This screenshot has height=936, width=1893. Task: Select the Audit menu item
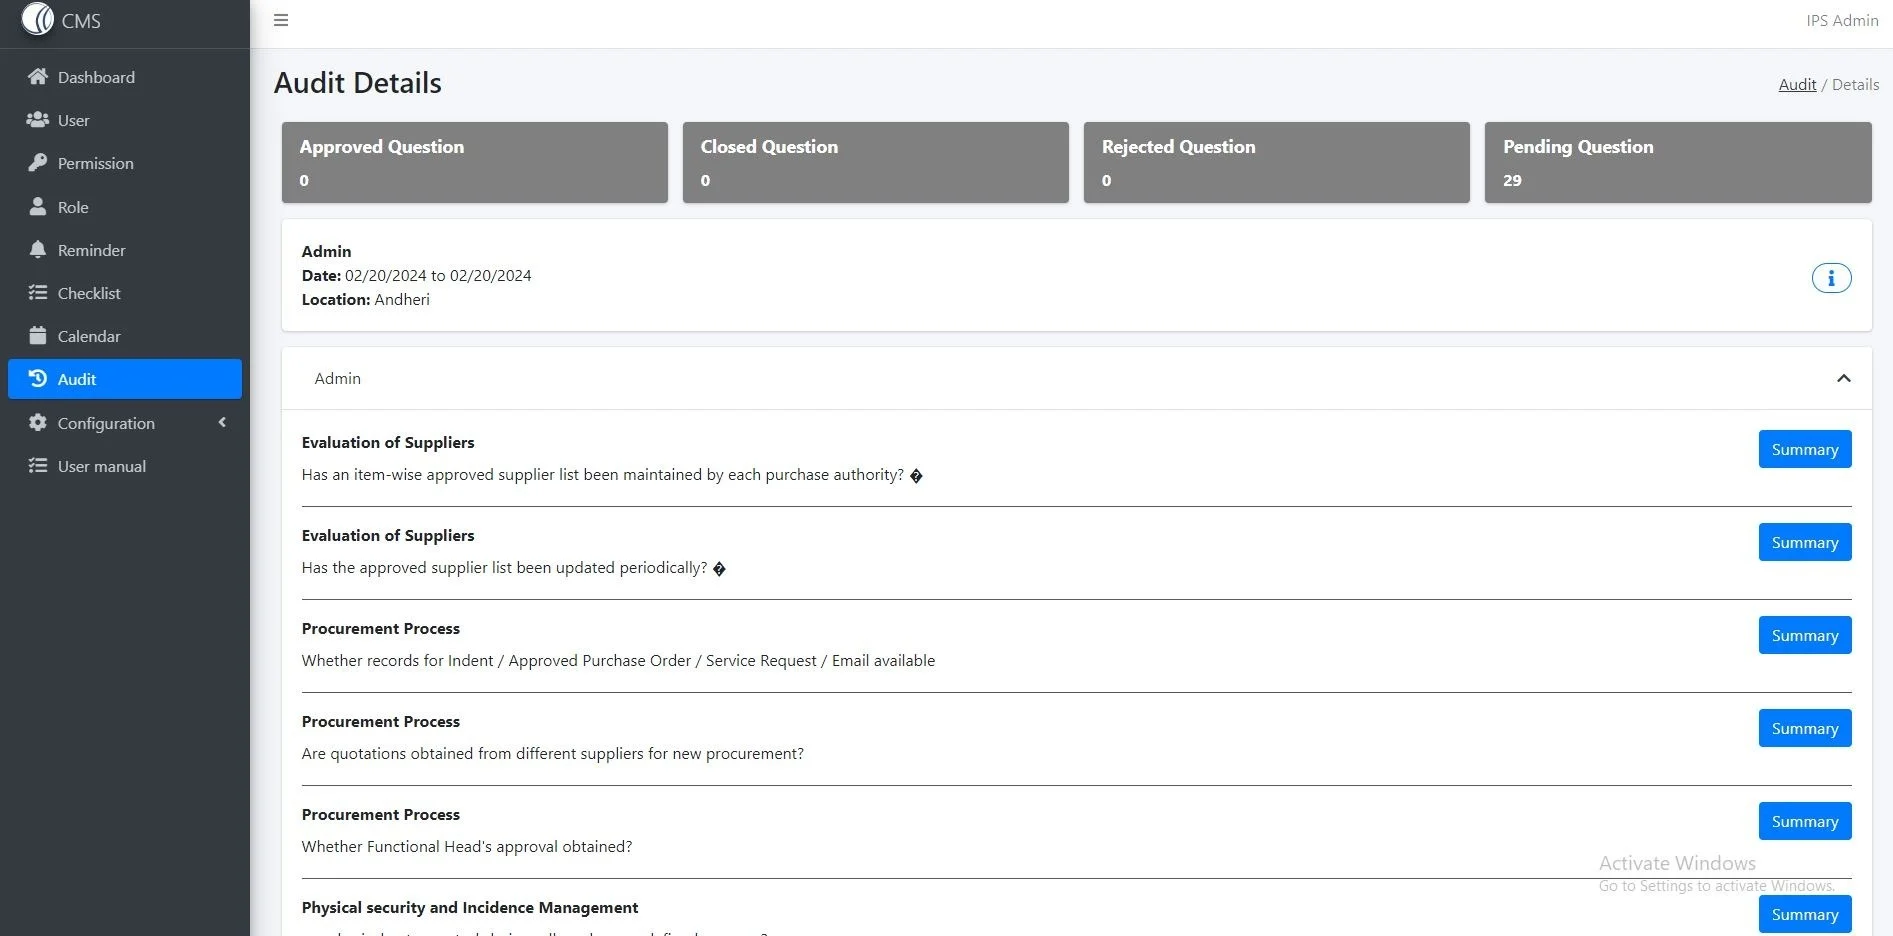(125, 379)
